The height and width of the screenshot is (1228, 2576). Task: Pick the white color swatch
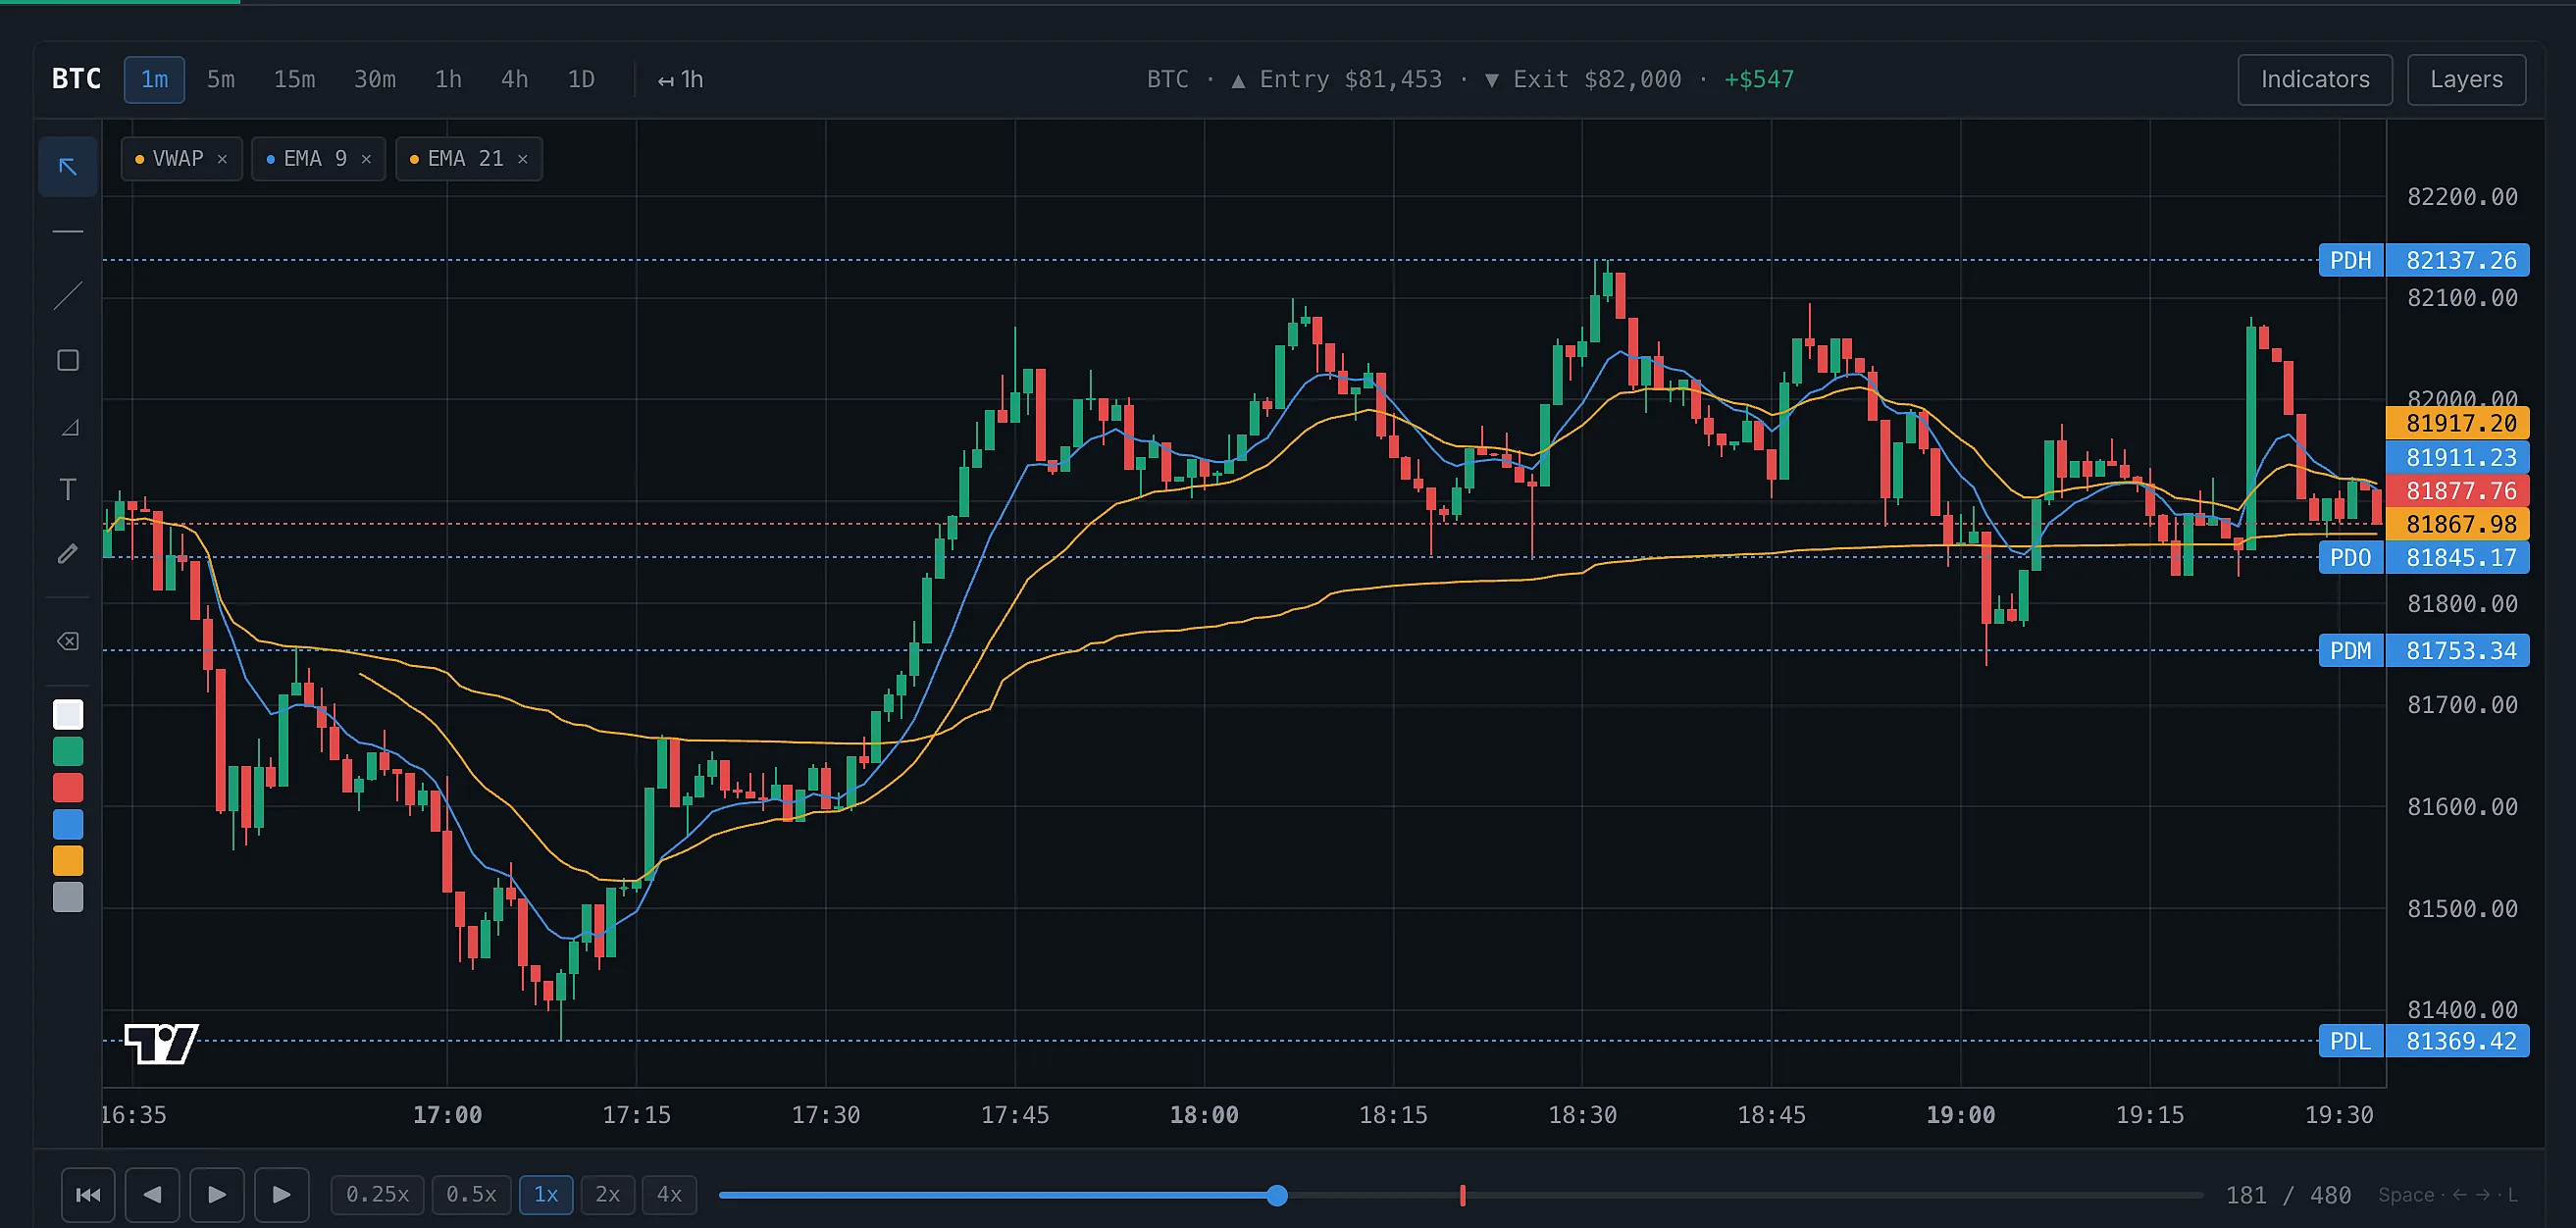(x=68, y=714)
